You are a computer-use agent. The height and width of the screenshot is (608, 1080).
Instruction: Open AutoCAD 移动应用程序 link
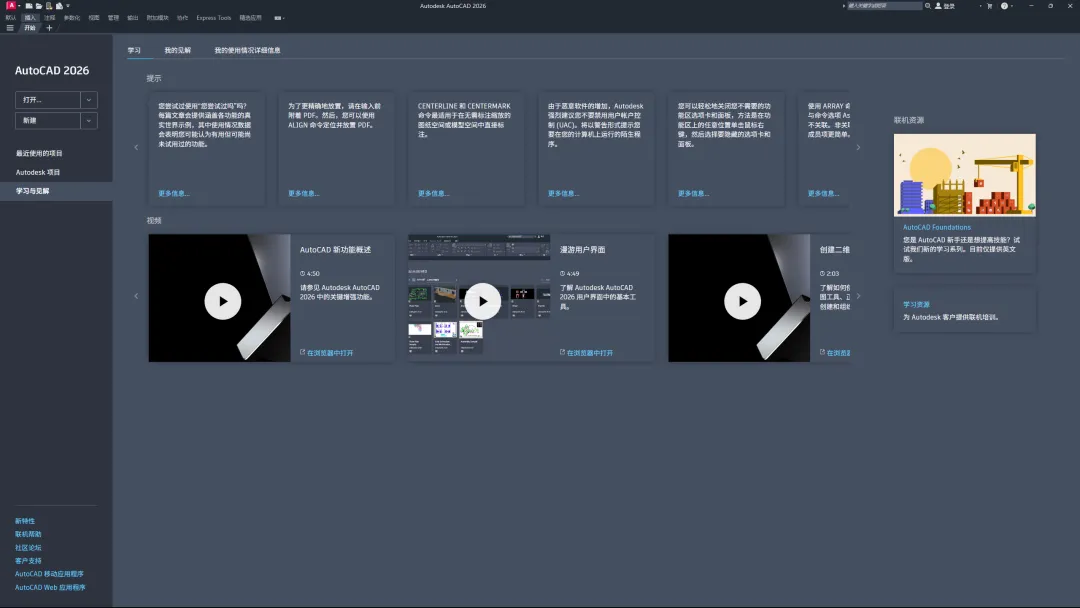(49, 574)
